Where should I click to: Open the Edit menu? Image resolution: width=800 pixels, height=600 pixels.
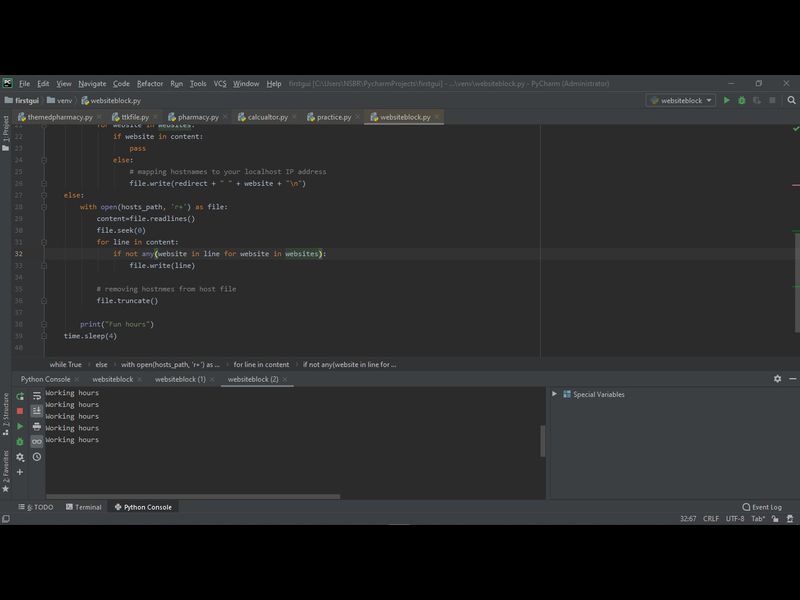(43, 84)
